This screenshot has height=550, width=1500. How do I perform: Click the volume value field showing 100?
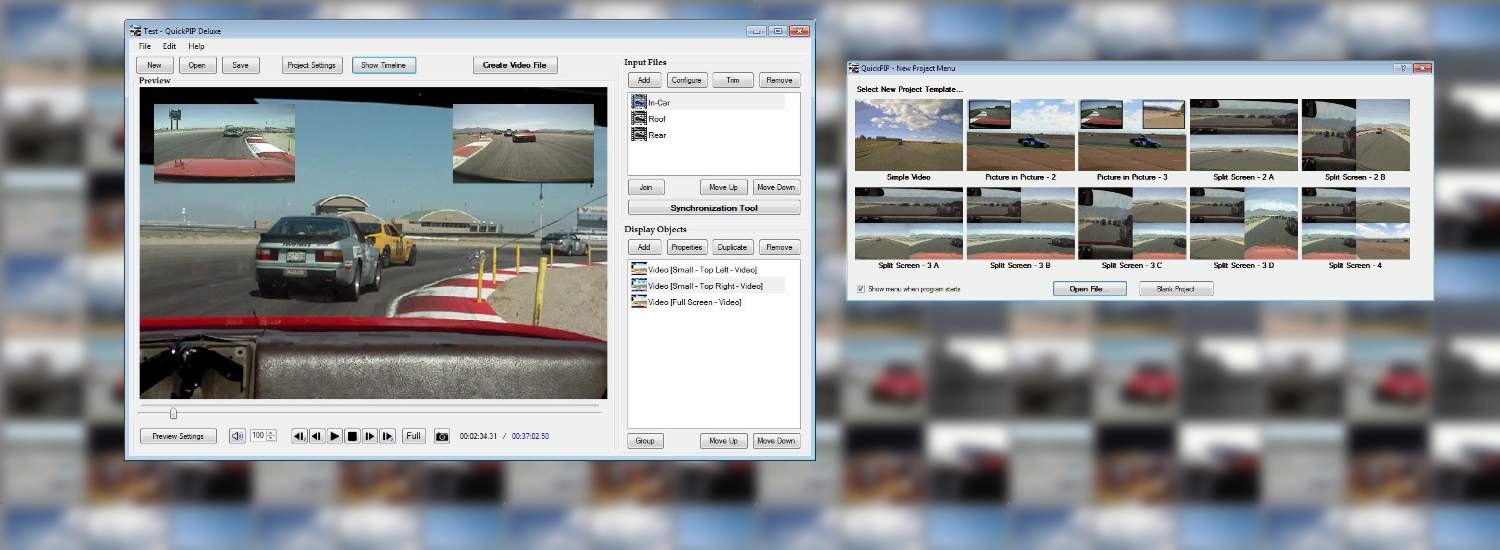tap(258, 436)
